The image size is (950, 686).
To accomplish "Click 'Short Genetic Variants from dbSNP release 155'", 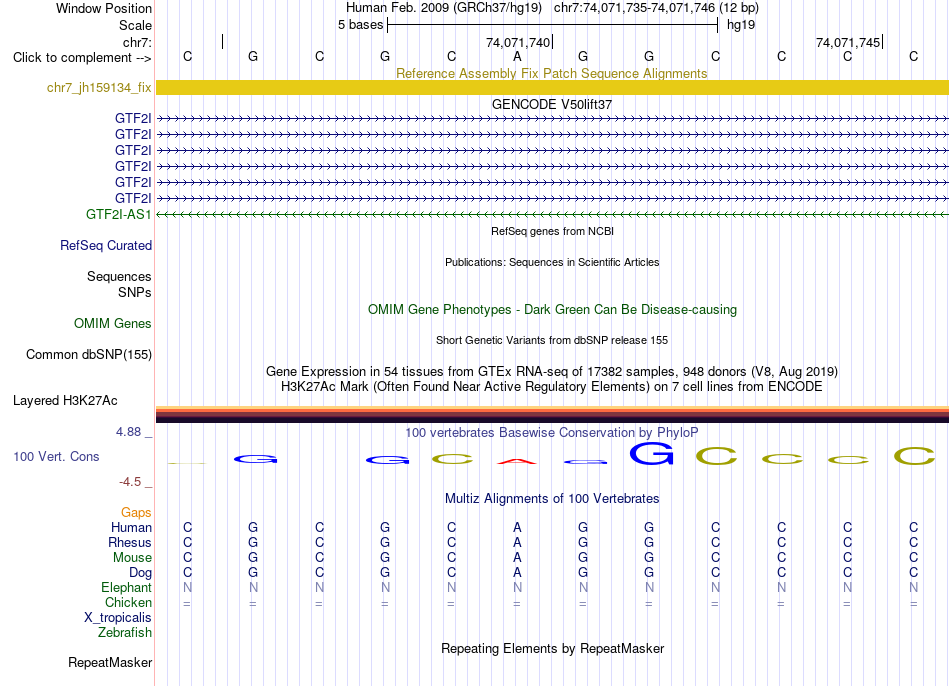I will pos(552,340).
